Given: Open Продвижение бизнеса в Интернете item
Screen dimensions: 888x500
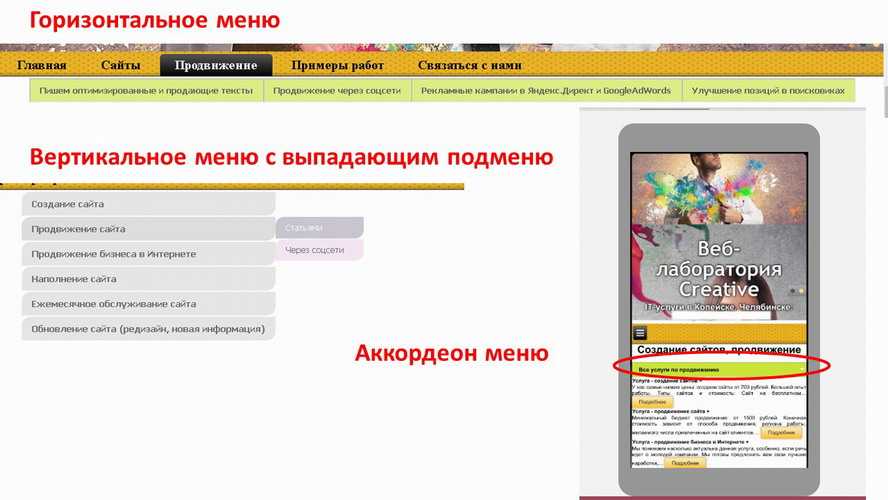Looking at the screenshot, I should 147,254.
